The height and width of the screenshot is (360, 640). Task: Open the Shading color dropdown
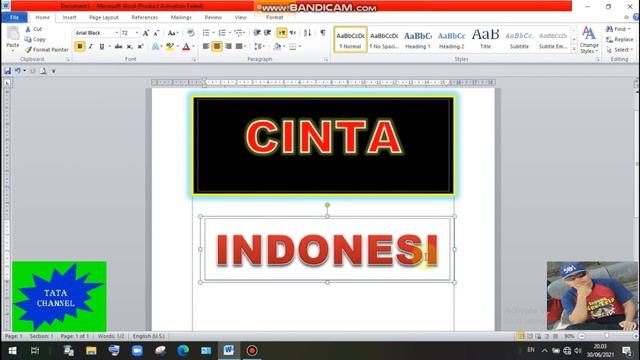point(283,47)
